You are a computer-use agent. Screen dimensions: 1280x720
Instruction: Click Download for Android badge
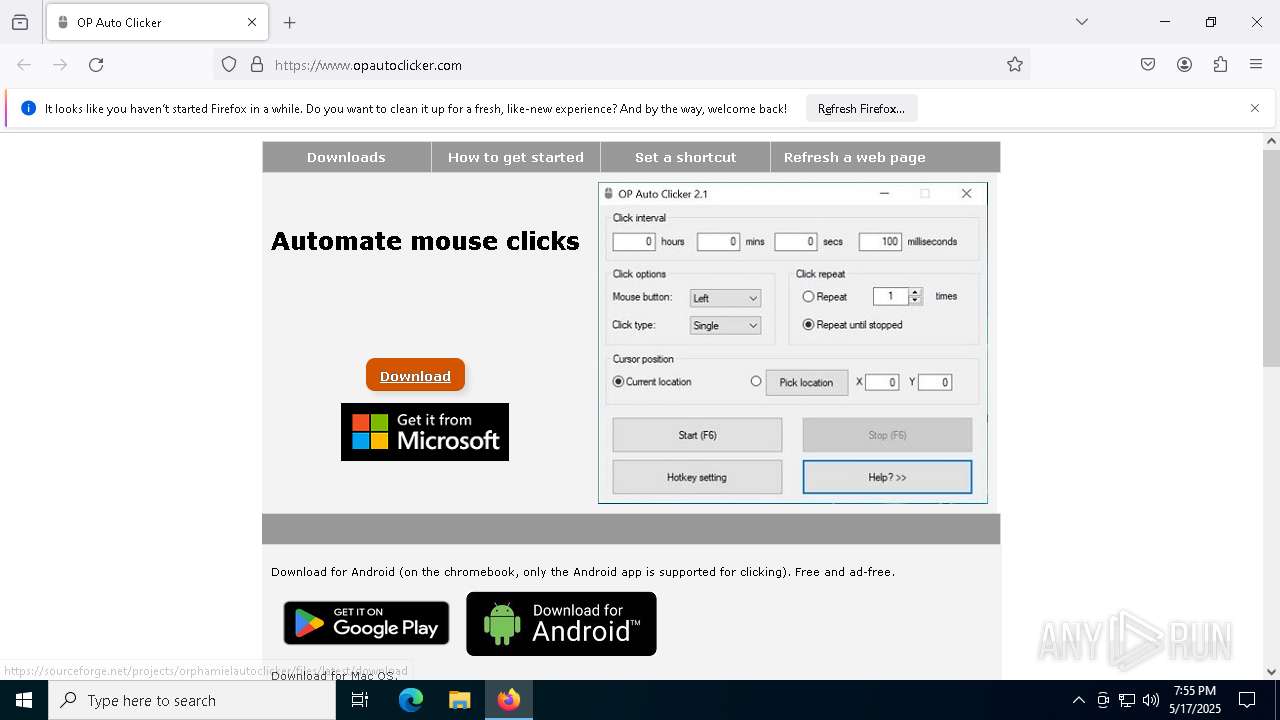pos(561,624)
